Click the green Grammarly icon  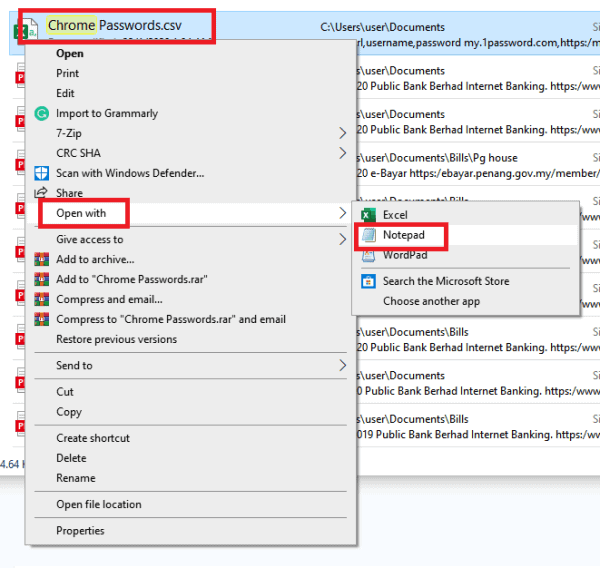pos(41,113)
